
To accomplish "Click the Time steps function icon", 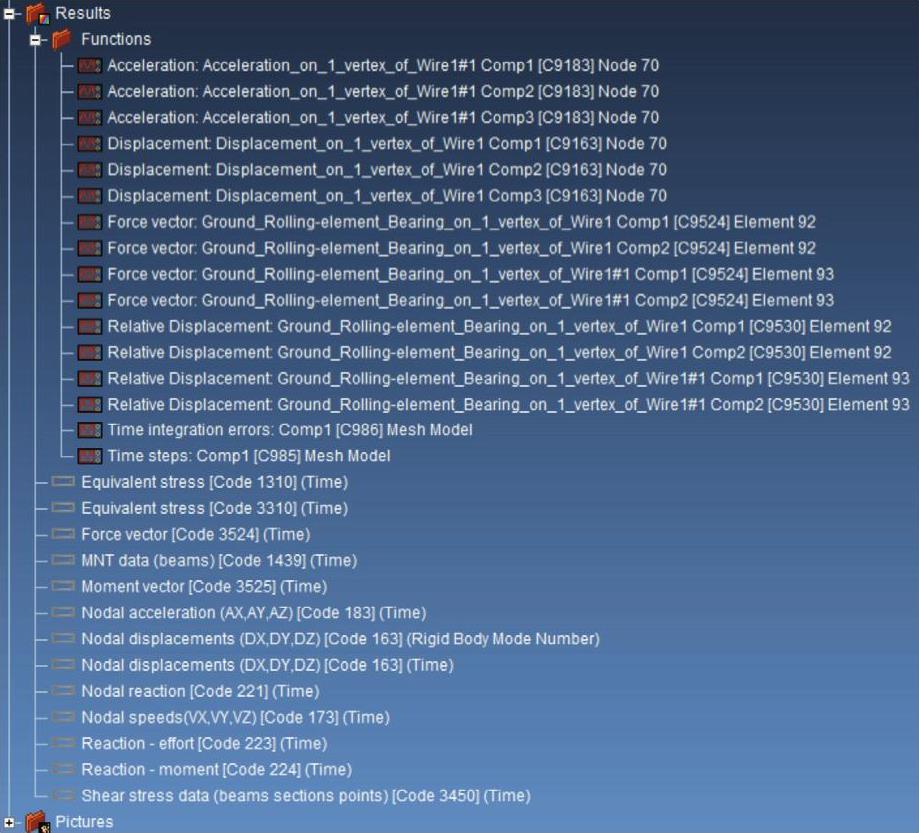I will [90, 456].
